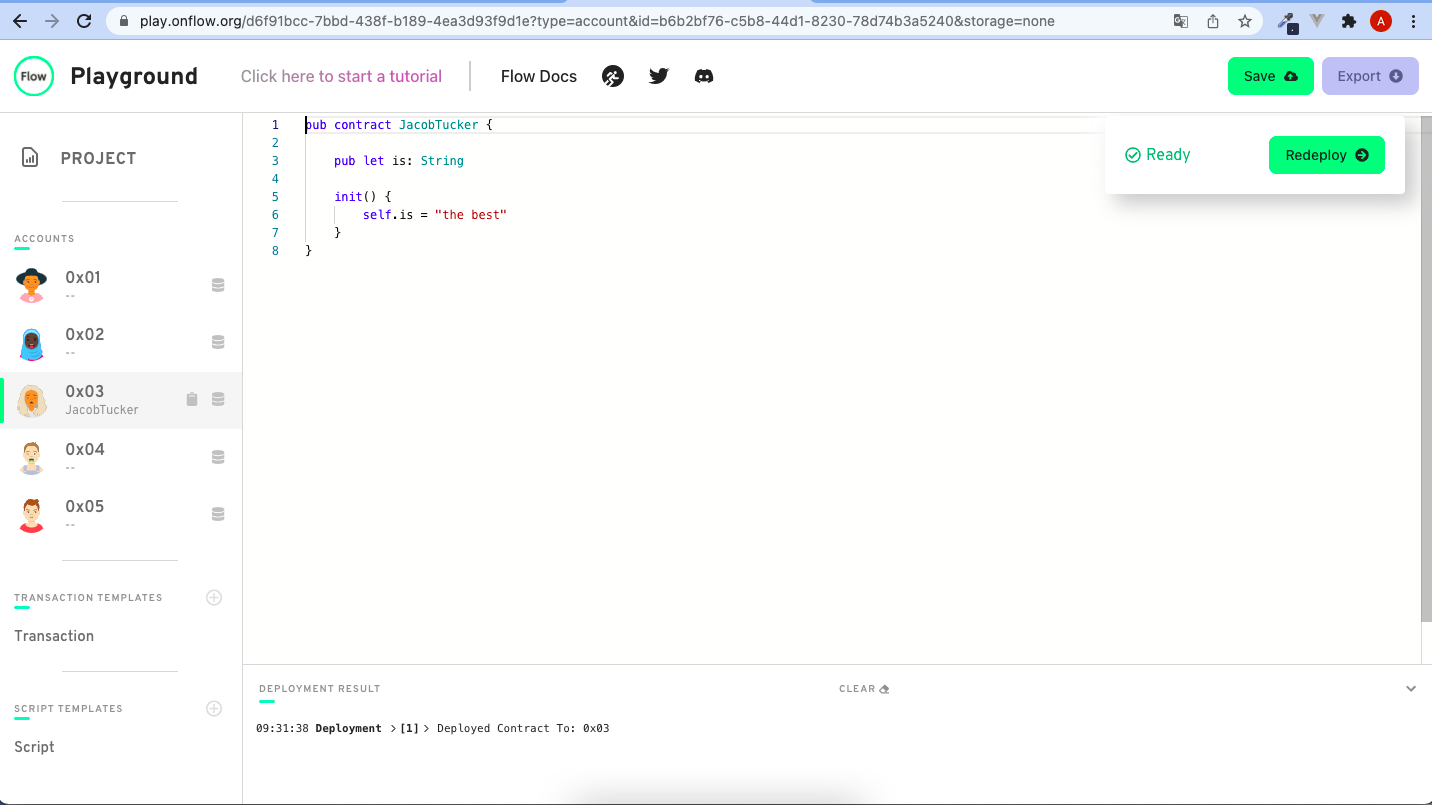Open storage database icon for account 0x01
The image size is (1432, 805).
pos(218,284)
